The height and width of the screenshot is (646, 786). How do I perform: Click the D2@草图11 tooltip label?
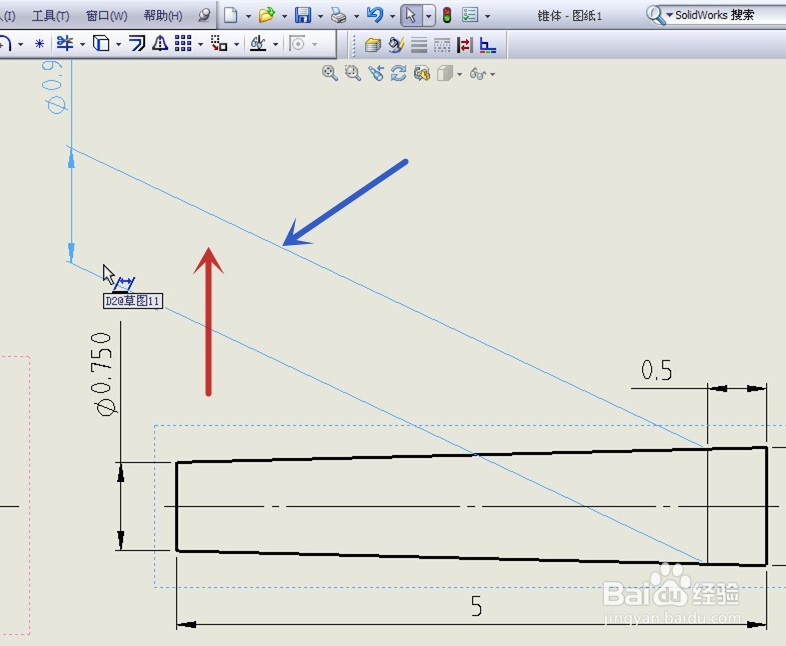click(133, 301)
